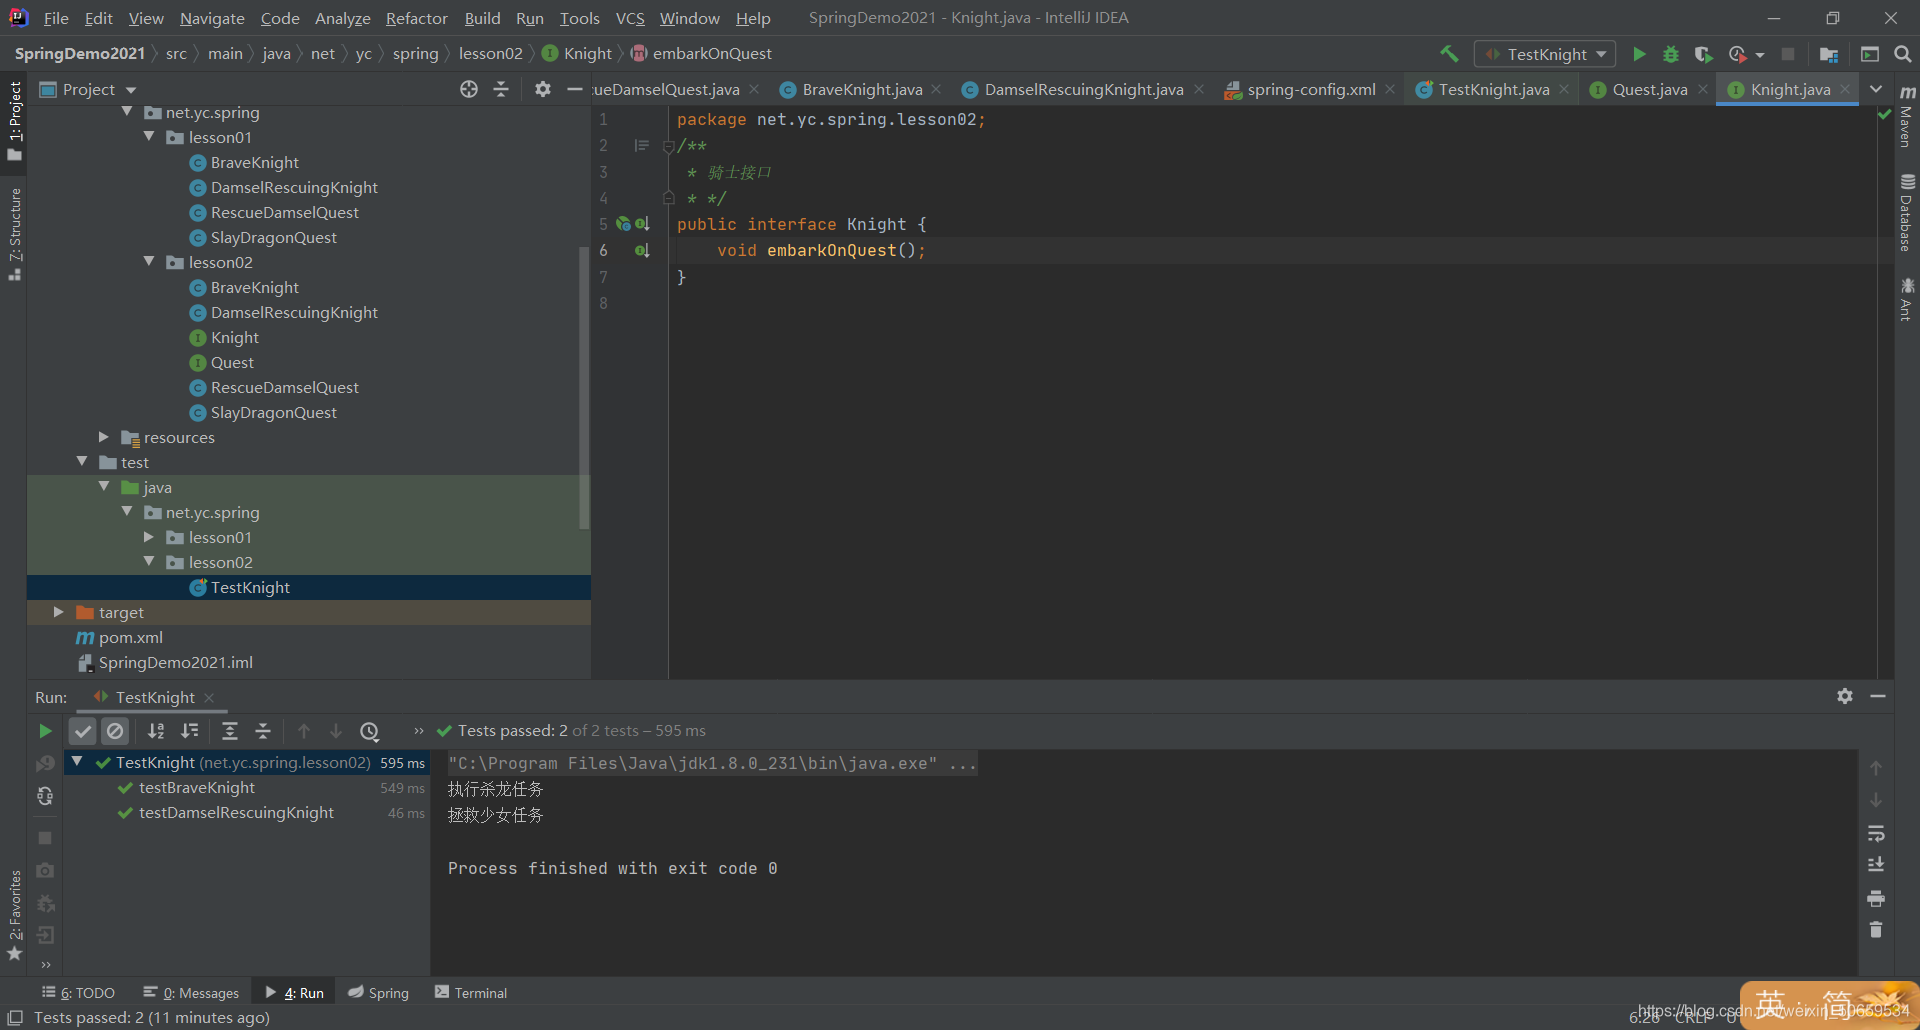Print console output icon
1920x1030 pixels.
(1876, 898)
